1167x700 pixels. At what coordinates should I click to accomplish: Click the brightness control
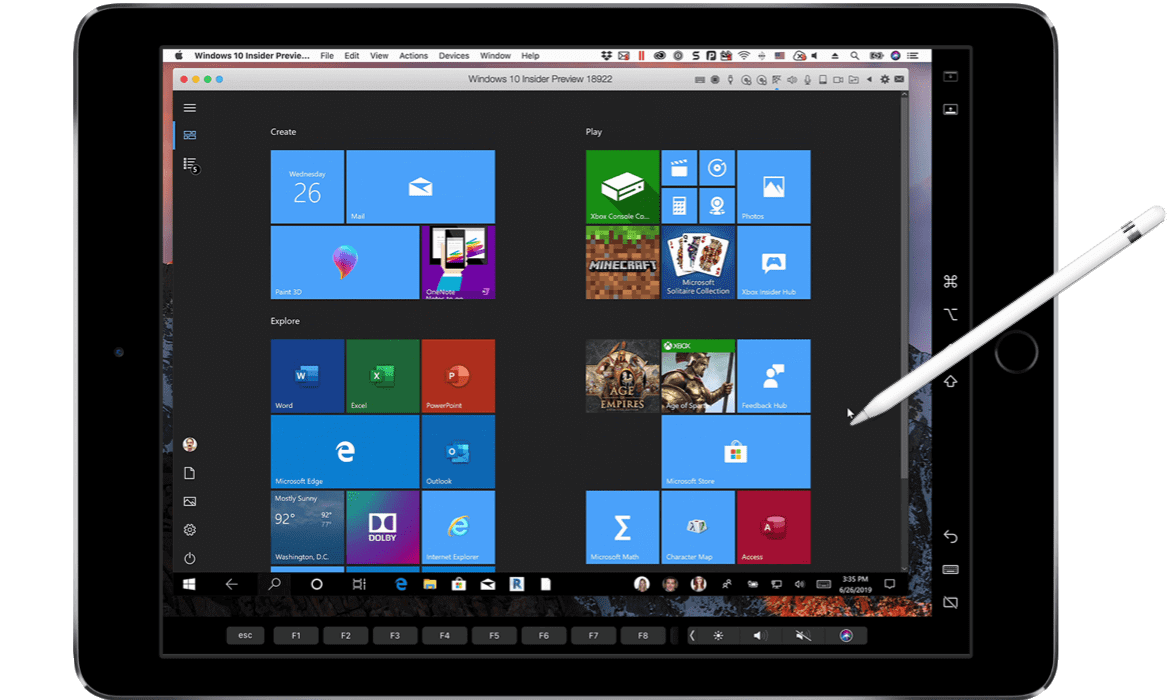pyautogui.click(x=717, y=635)
